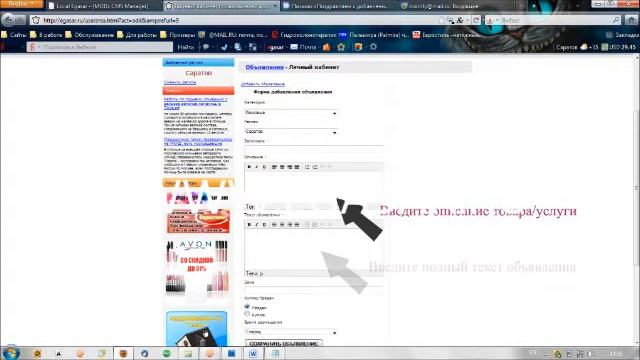Click Найти button in Yandex toolbar
This screenshot has width=640, height=360.
click(x=186, y=47)
